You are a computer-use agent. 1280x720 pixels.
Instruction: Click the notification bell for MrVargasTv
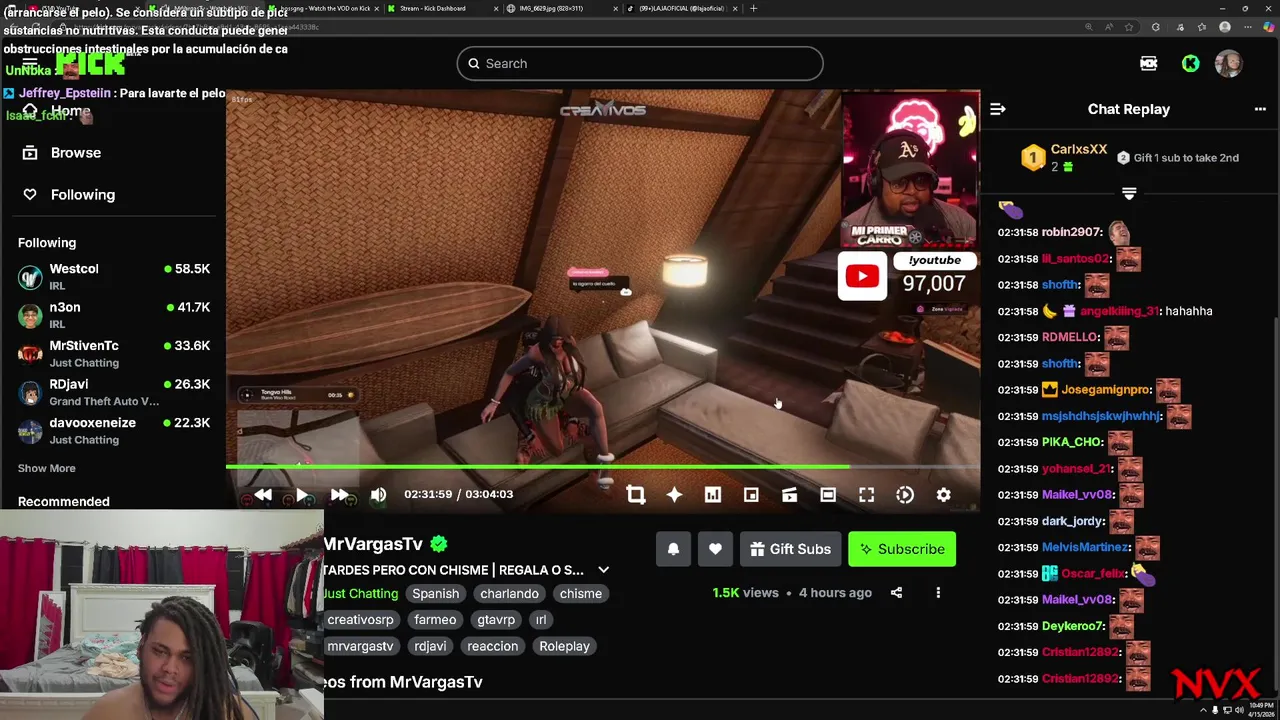click(x=673, y=549)
